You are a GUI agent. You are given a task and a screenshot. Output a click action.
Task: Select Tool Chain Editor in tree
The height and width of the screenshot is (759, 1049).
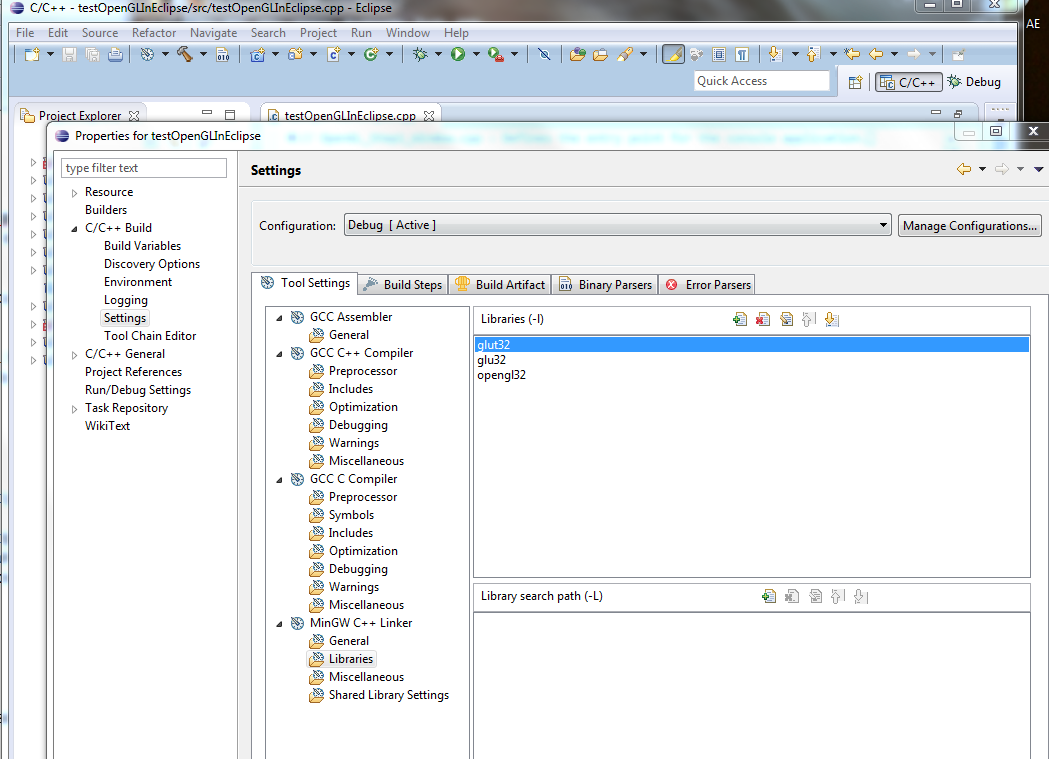click(x=150, y=336)
